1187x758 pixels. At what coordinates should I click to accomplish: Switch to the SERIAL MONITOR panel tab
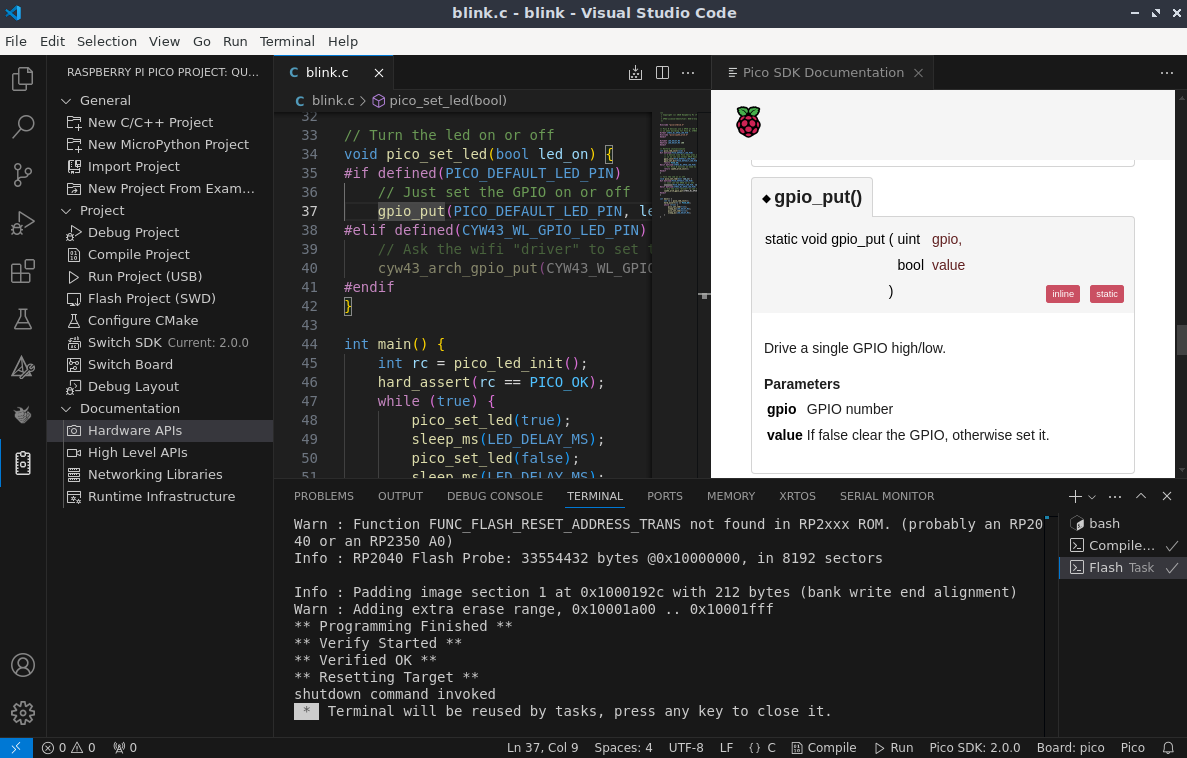pyautogui.click(x=886, y=496)
